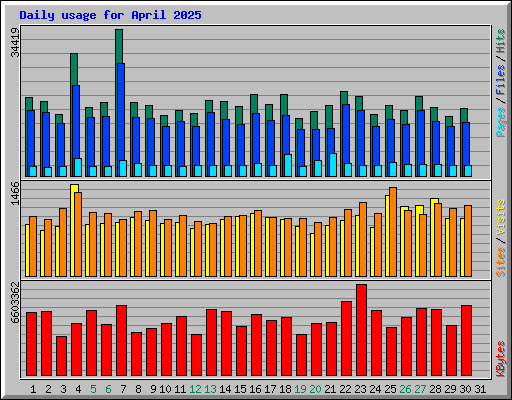Viewport: 512px width, 400px height.
Task: Click x-axis day label 25
Action: [x=390, y=389]
